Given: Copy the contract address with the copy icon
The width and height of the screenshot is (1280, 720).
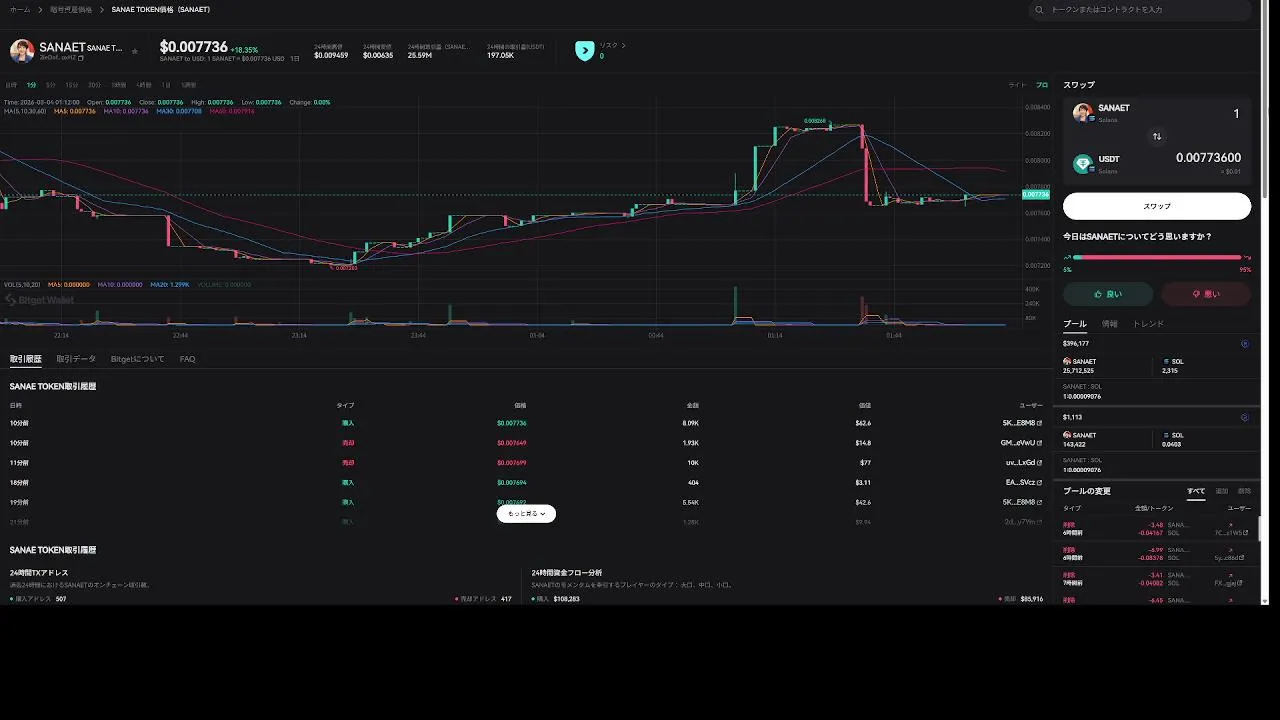Looking at the screenshot, I should click(81, 58).
